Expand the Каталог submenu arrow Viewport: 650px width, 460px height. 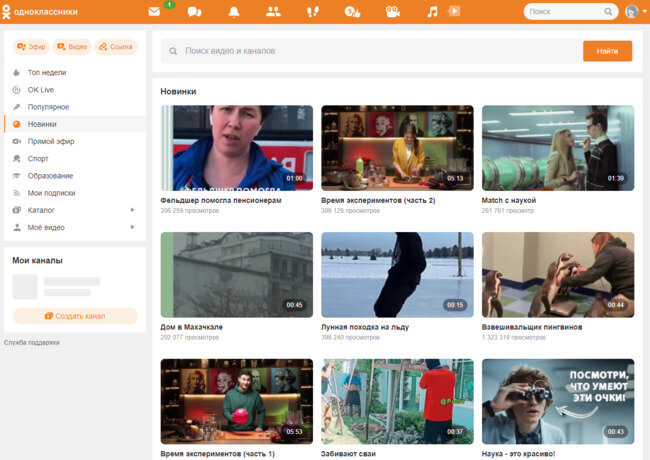(x=133, y=210)
